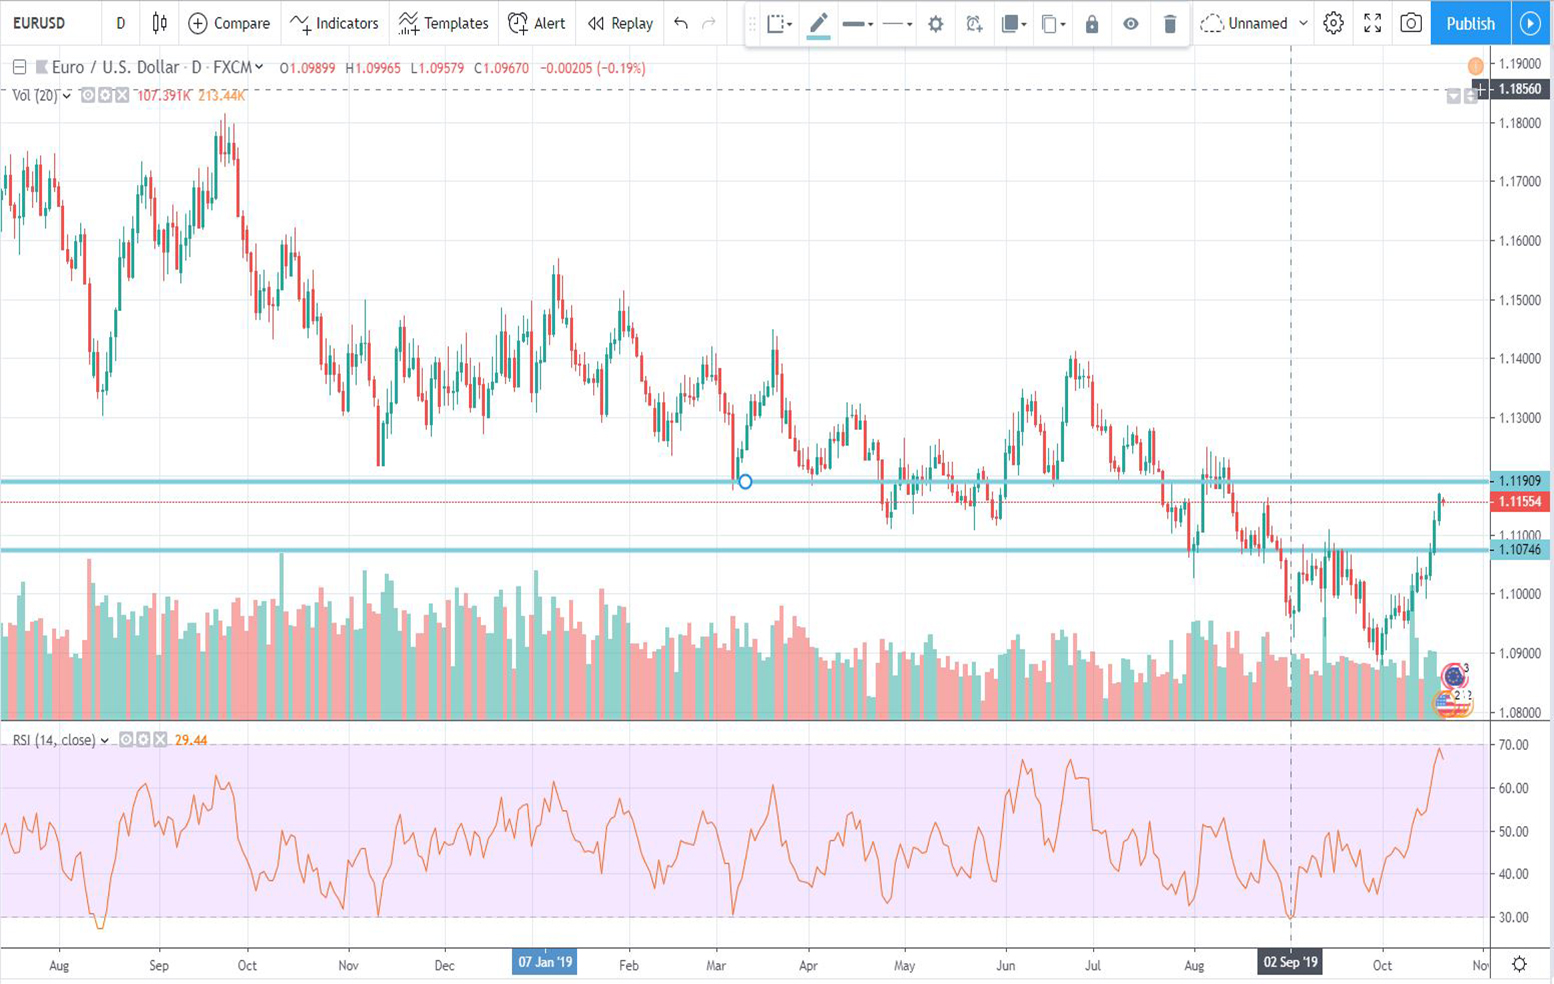Hide the selected drawing using eye icon

[x=1130, y=24]
